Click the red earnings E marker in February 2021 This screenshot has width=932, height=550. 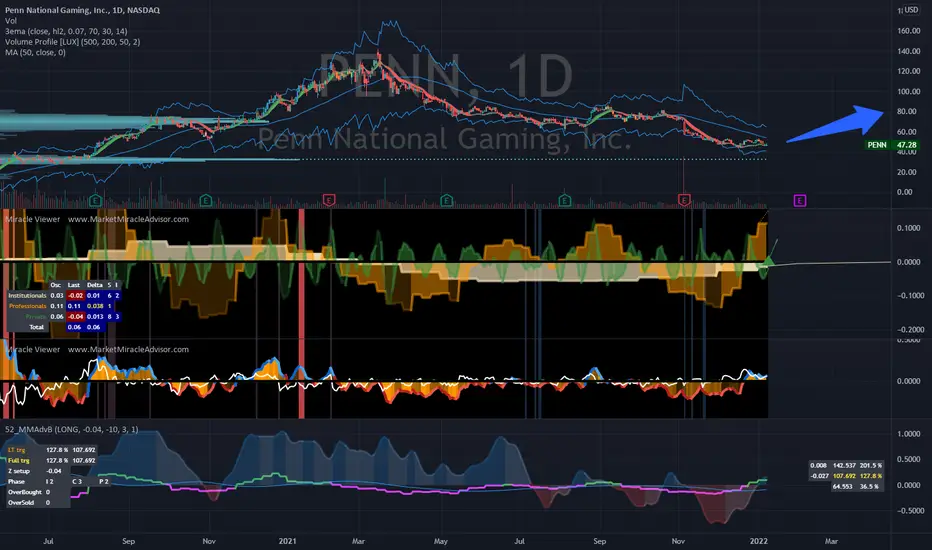329,200
